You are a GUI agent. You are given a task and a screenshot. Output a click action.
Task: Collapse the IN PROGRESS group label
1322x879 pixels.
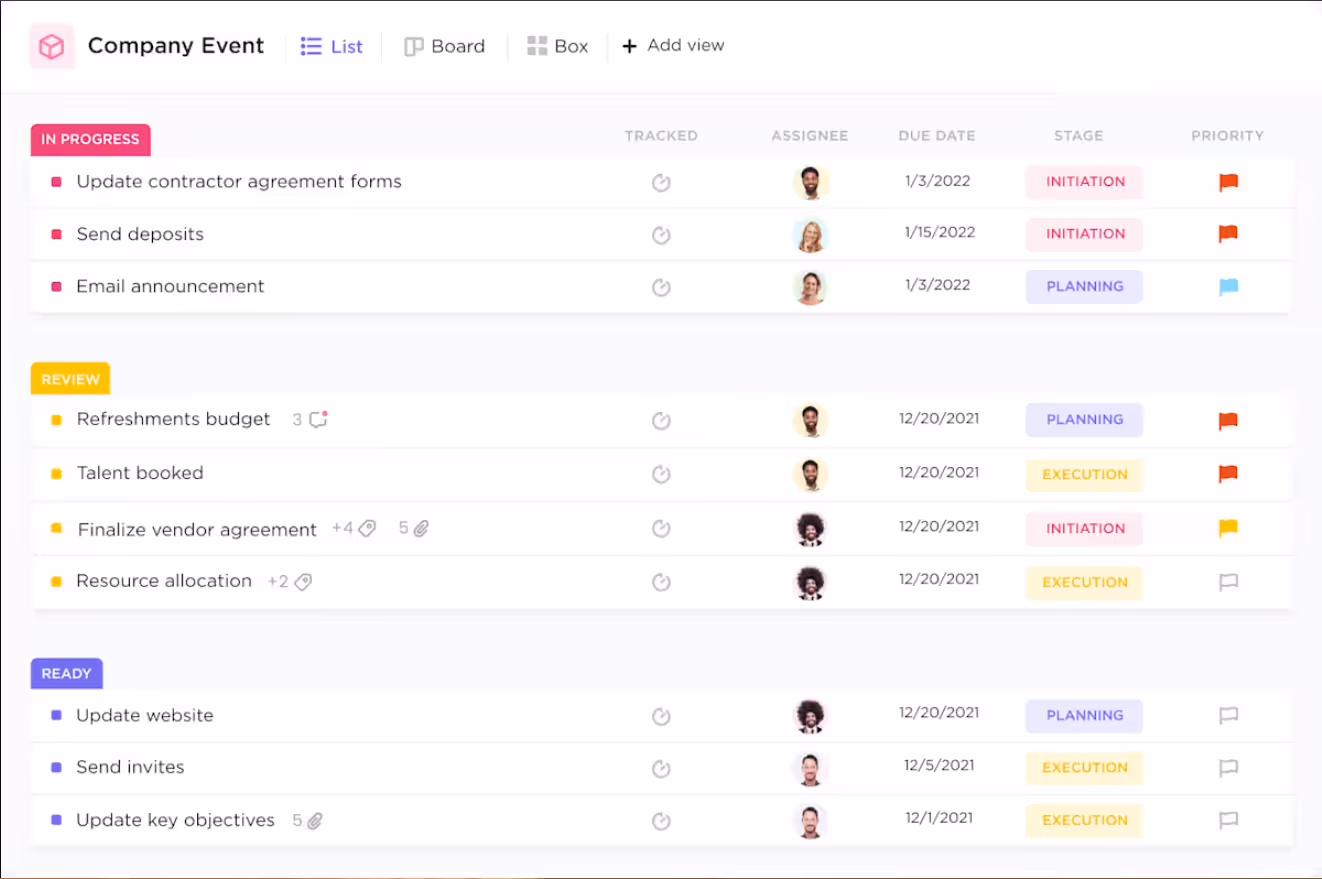(x=90, y=139)
